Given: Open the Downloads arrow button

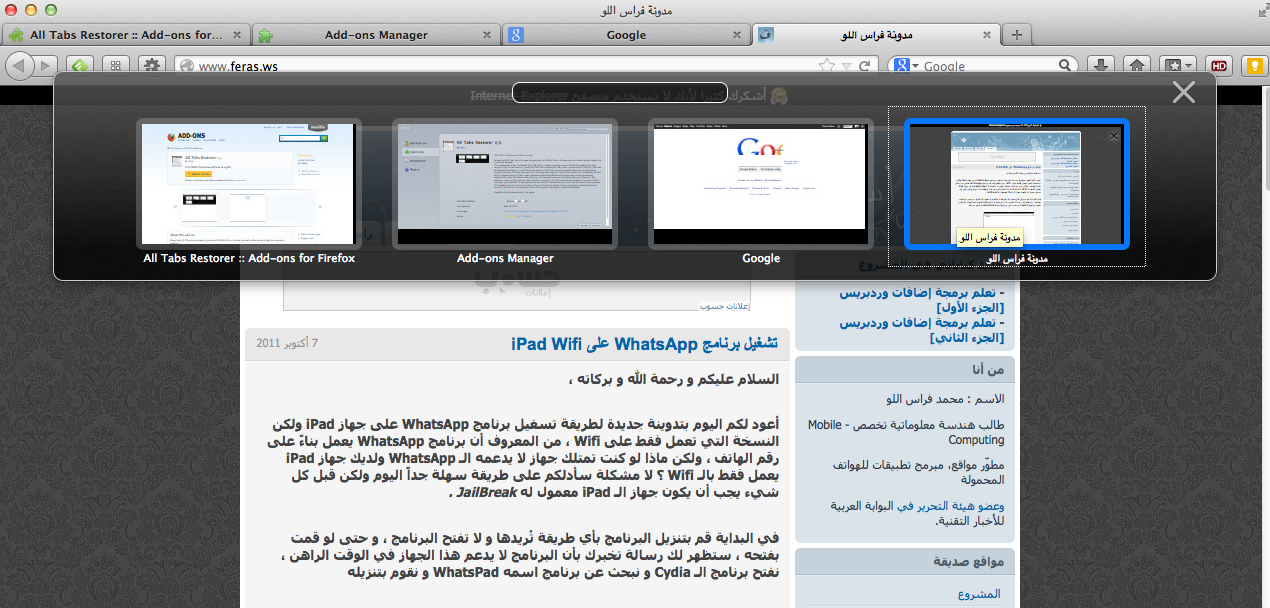Looking at the screenshot, I should [1100, 66].
